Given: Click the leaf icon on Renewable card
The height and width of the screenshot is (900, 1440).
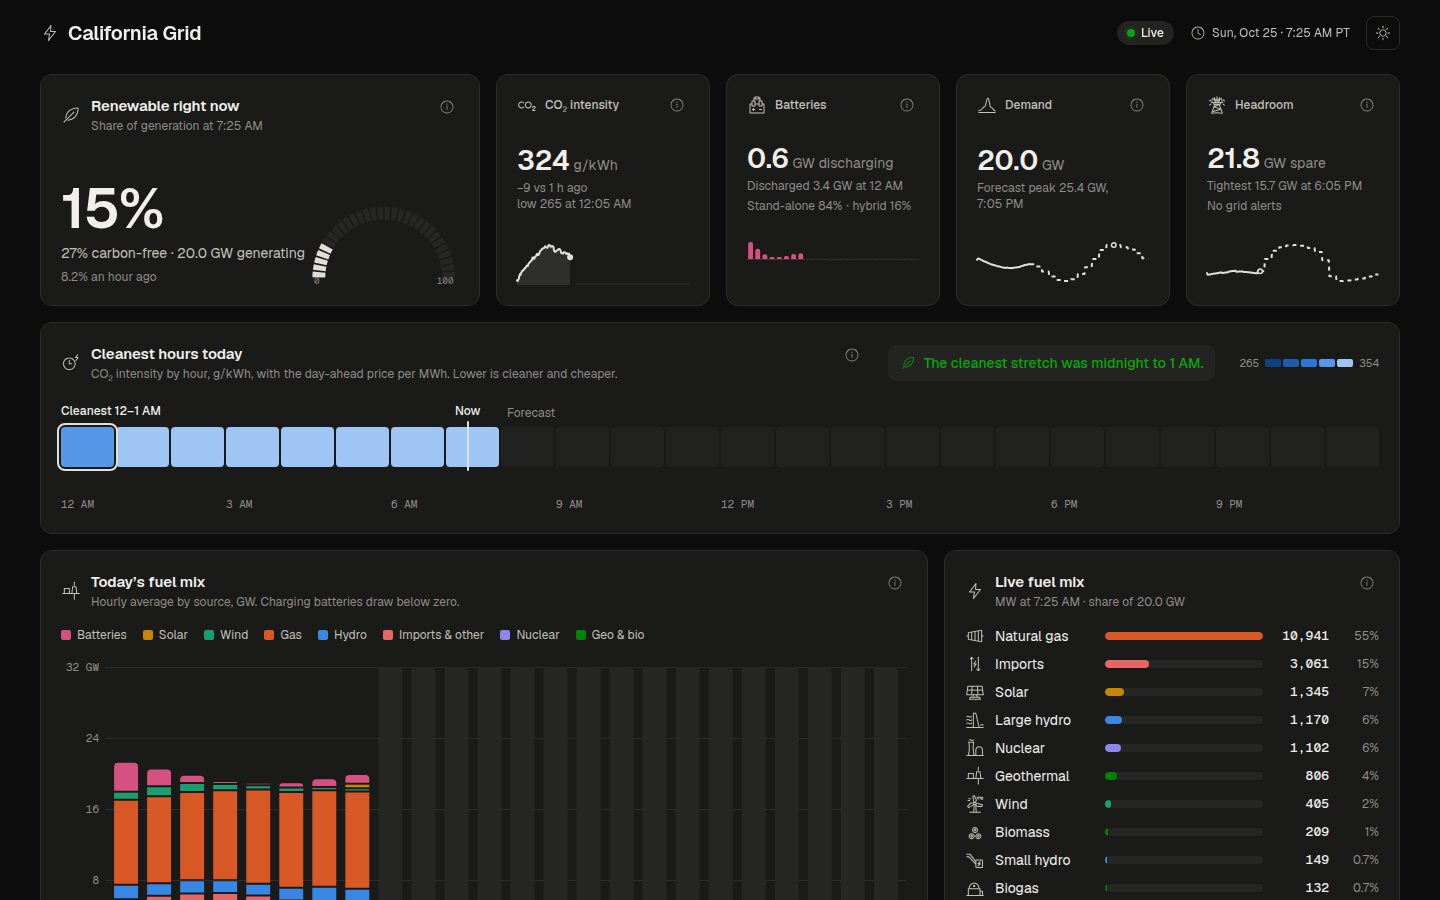Looking at the screenshot, I should (x=71, y=115).
